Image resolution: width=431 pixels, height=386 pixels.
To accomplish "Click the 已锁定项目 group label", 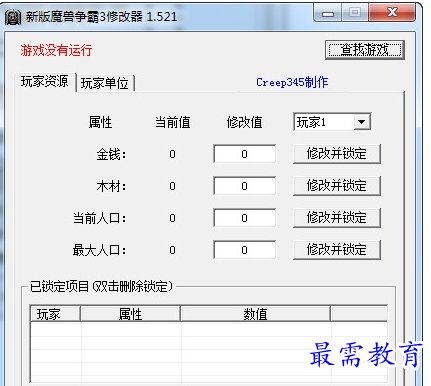I will tap(102, 286).
